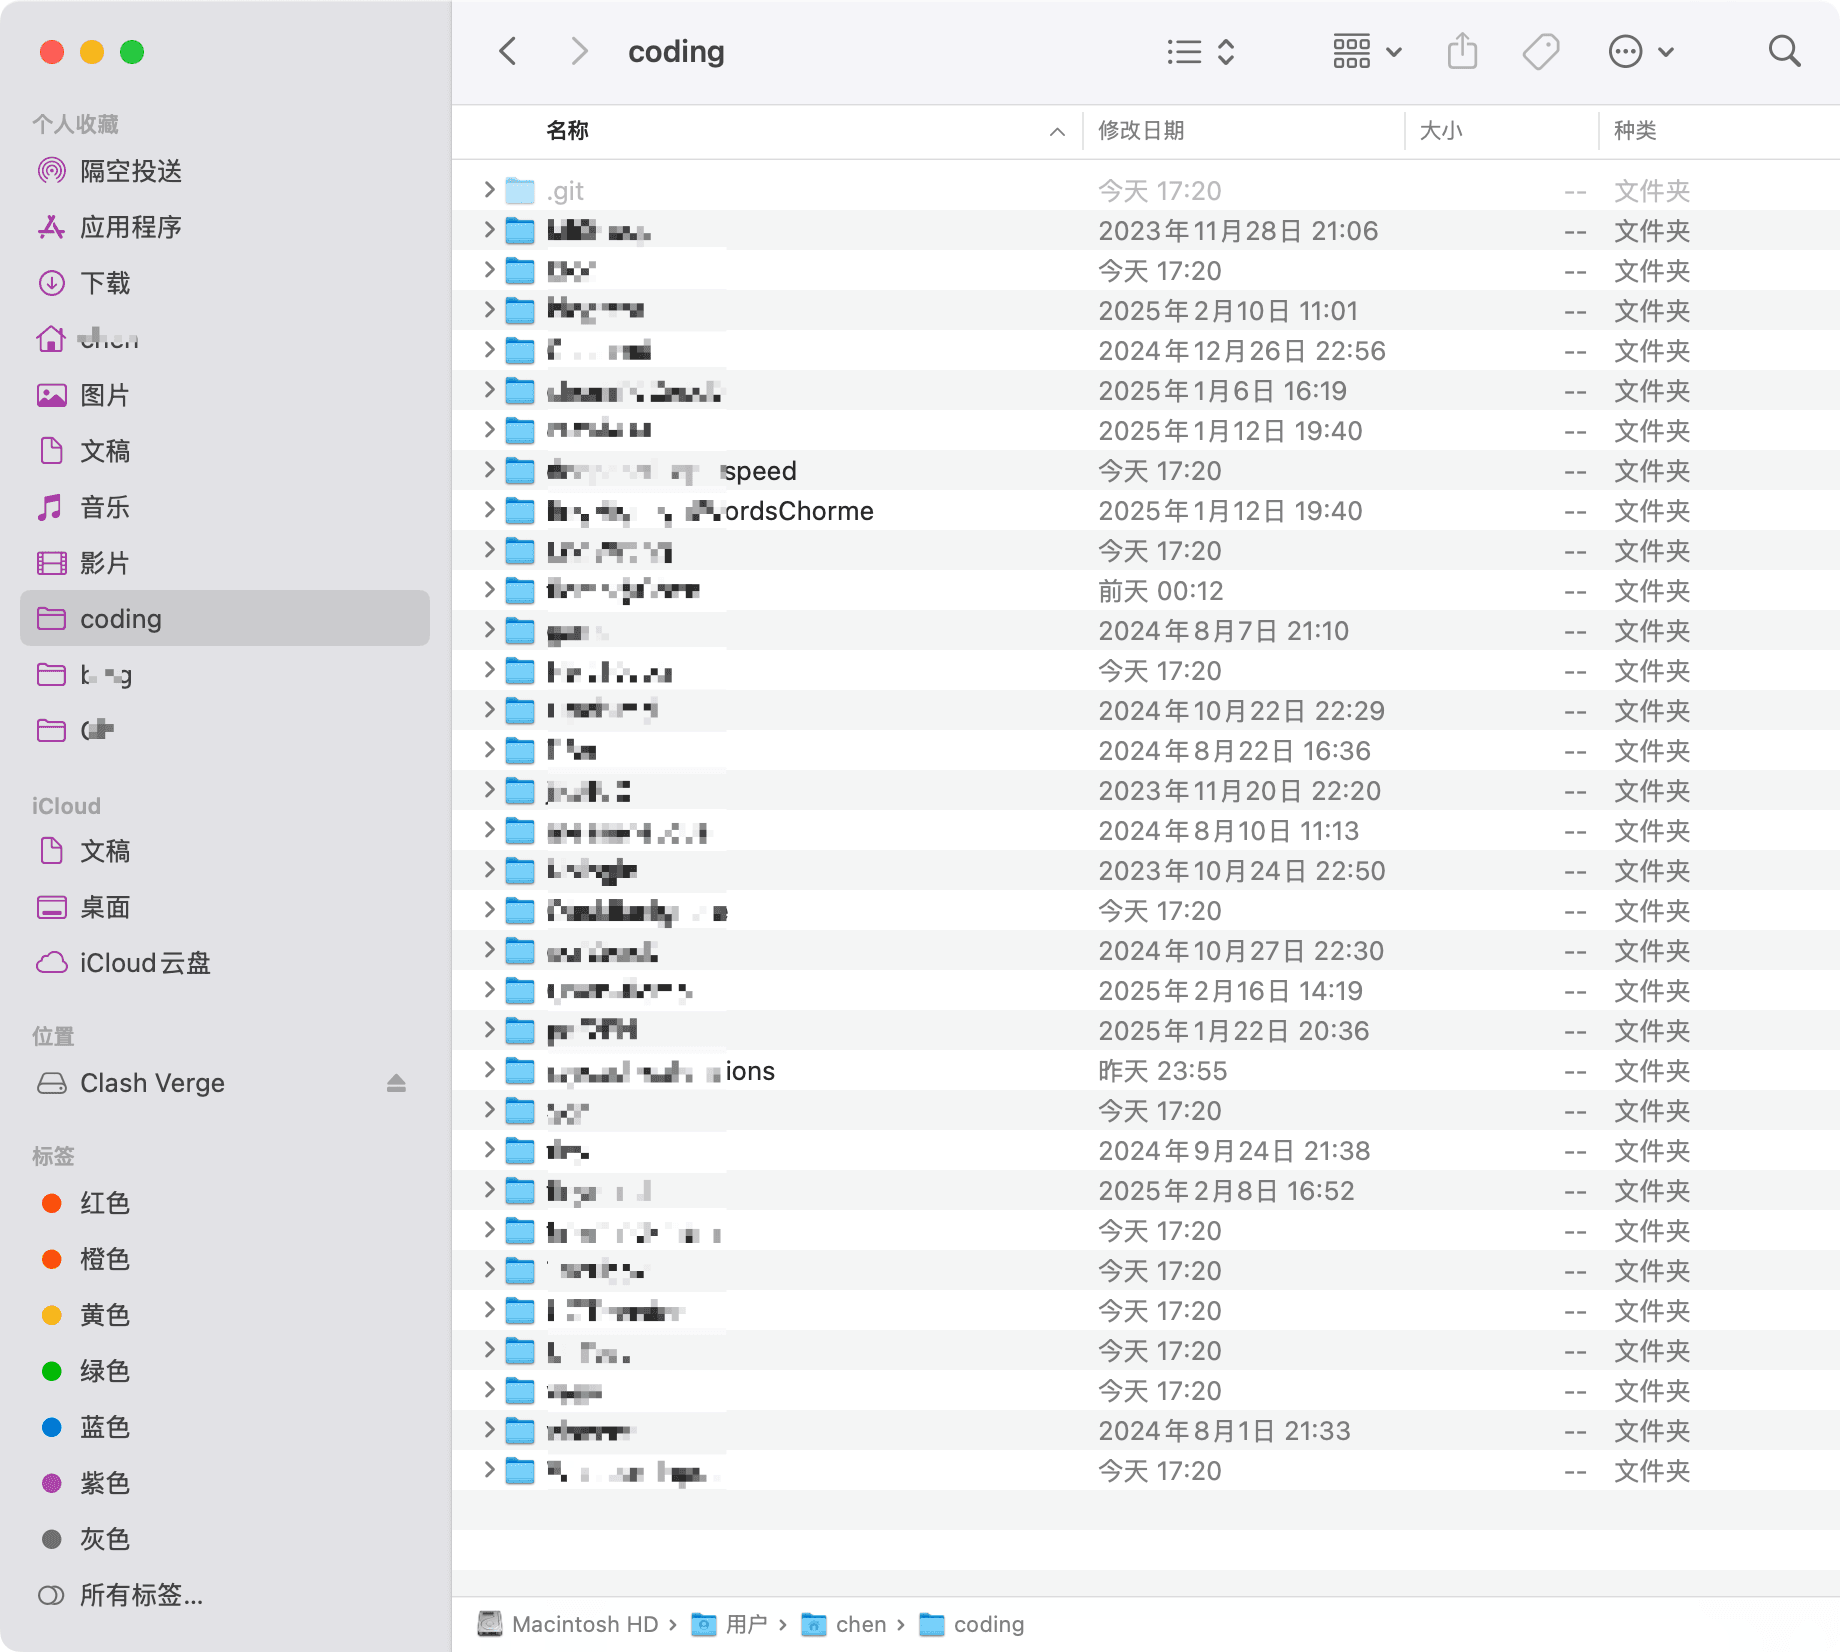Open the Tags icon in the toolbar
Viewport: 1840px width, 1652px height.
[x=1540, y=51]
